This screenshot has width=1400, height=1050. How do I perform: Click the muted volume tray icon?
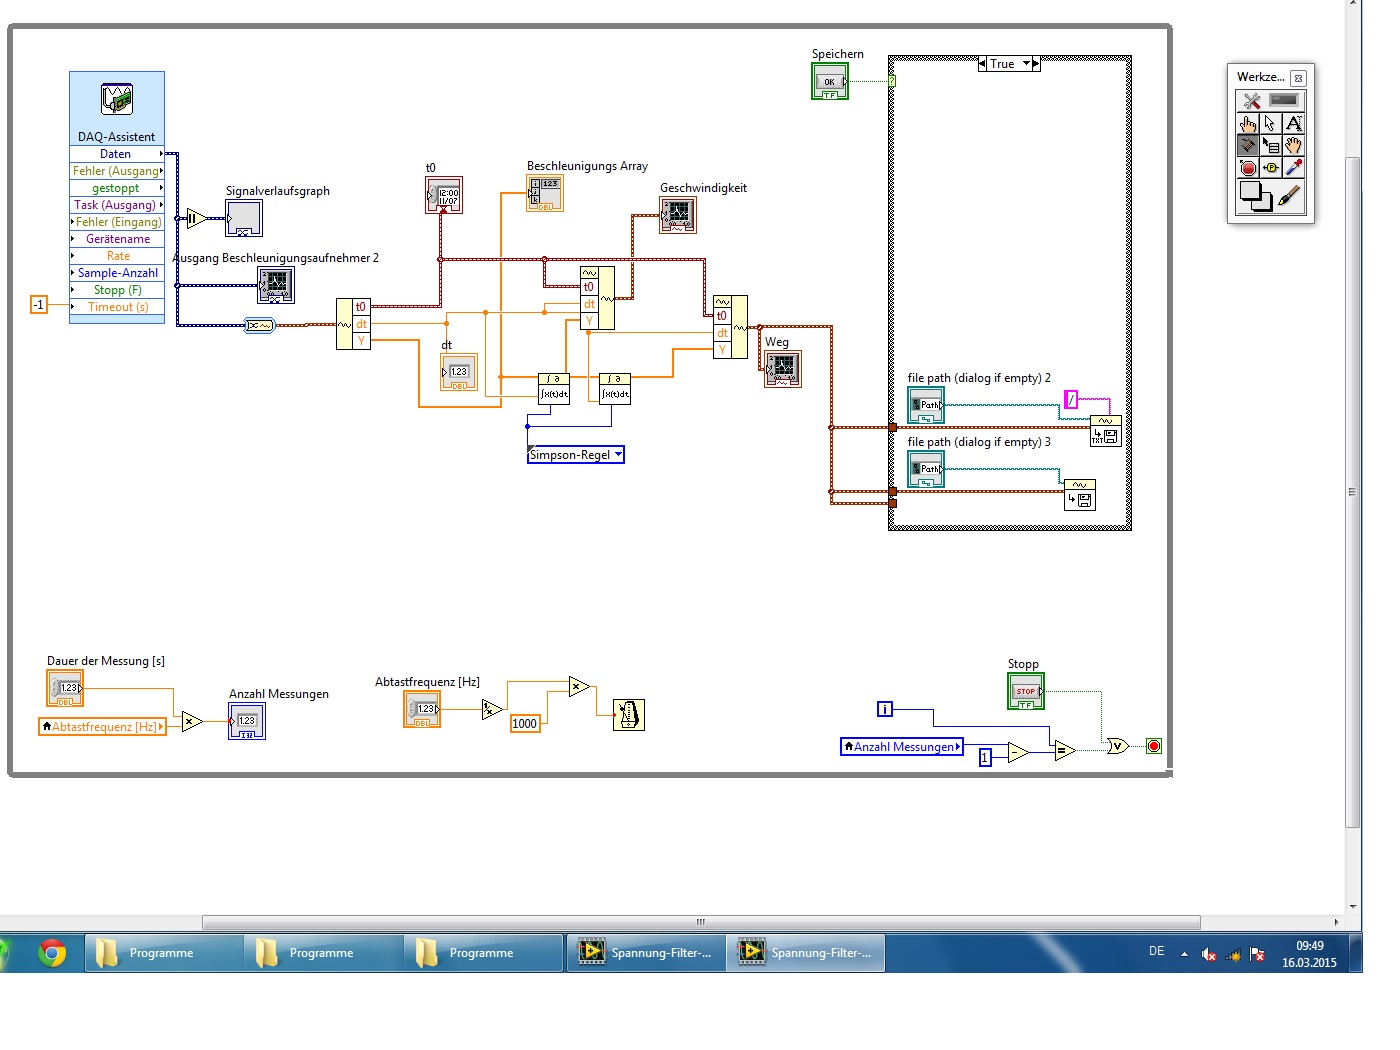tap(1208, 954)
